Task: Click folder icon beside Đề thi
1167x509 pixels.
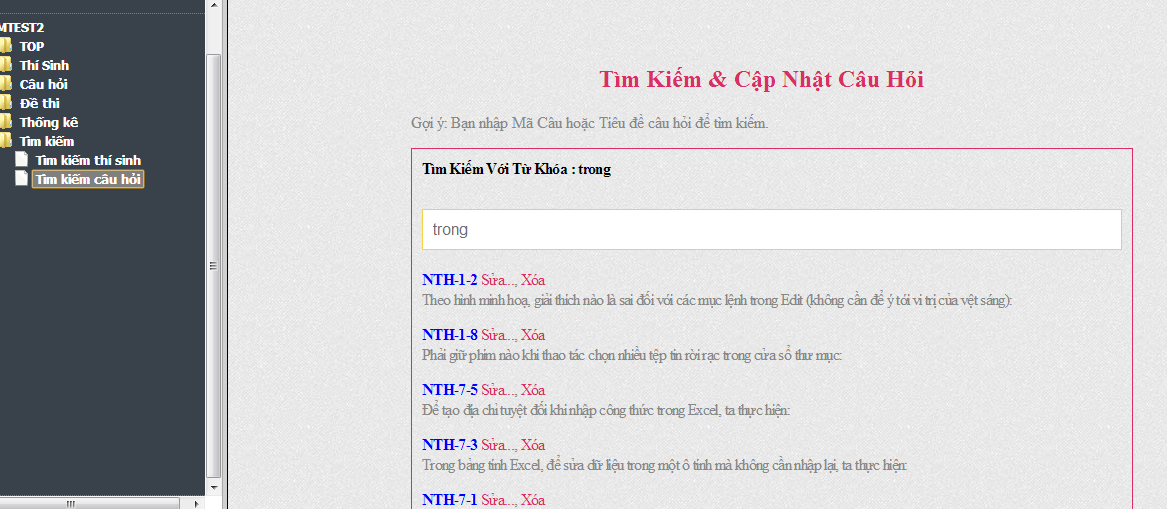Action: (x=6, y=103)
